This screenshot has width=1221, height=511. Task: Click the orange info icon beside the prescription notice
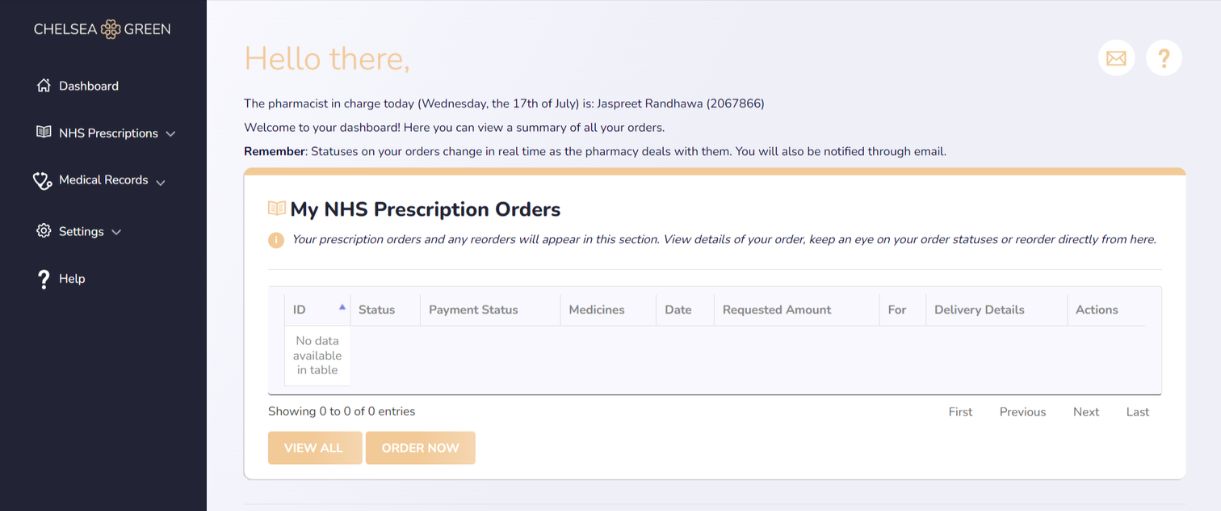tap(276, 240)
